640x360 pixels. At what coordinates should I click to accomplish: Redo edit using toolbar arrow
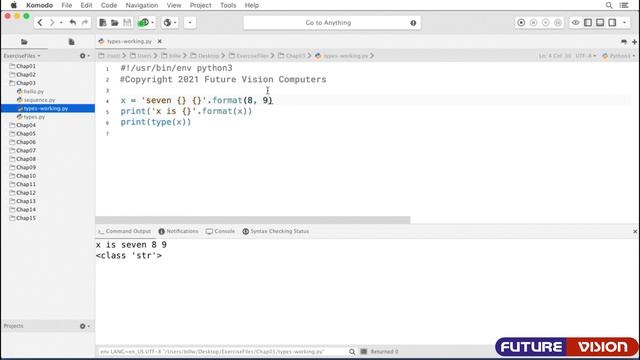click(85, 22)
